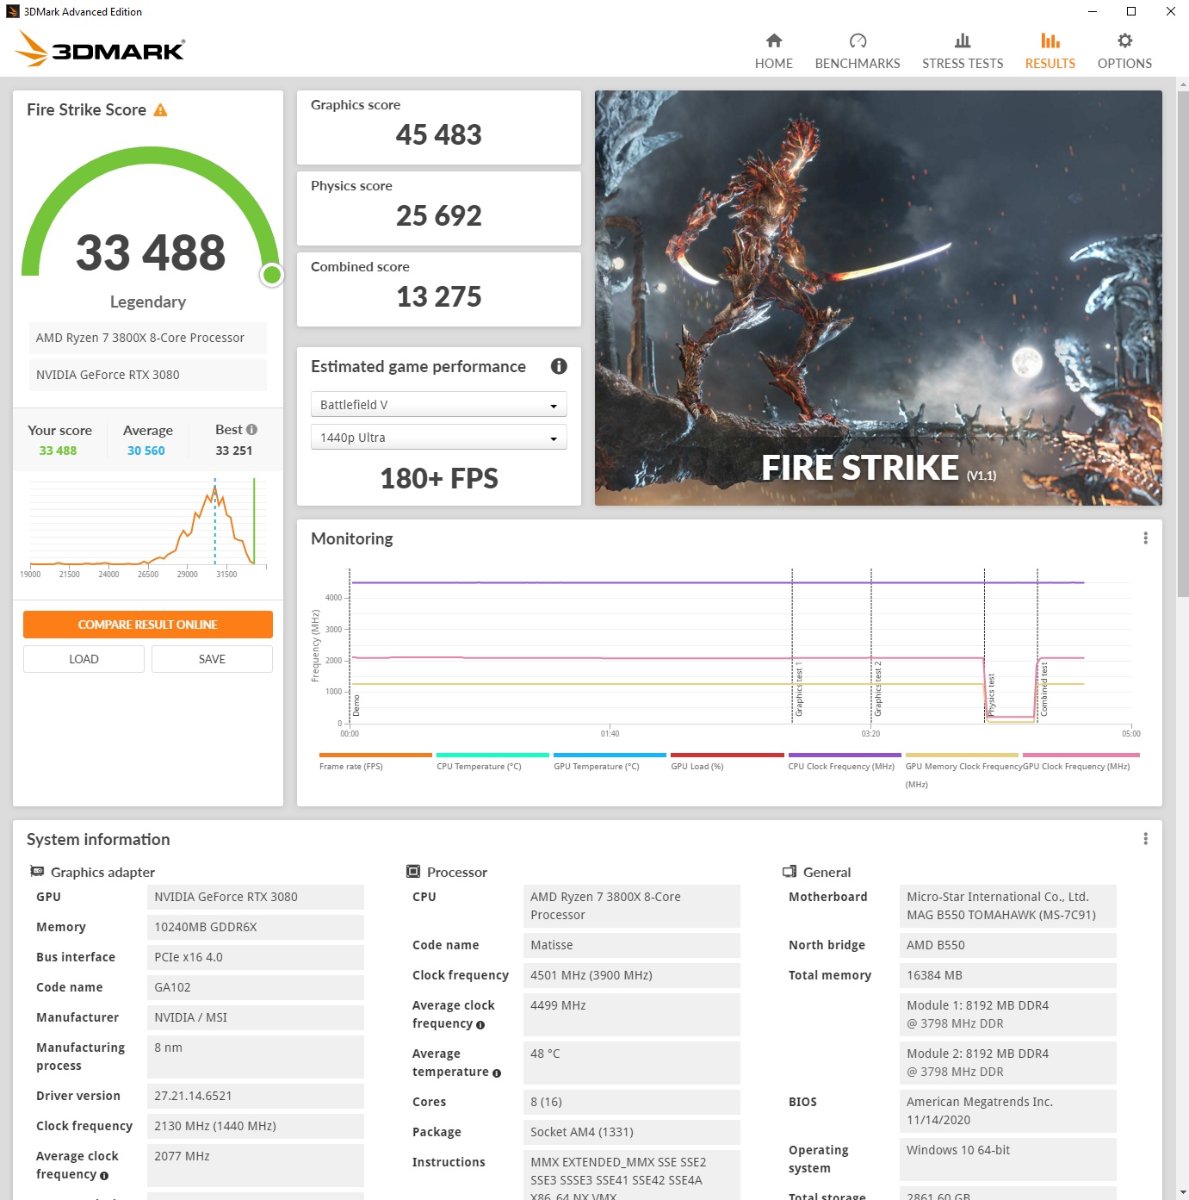Click Average clock frequency info icon under Processor
The height and width of the screenshot is (1200, 1189).
click(x=480, y=1025)
